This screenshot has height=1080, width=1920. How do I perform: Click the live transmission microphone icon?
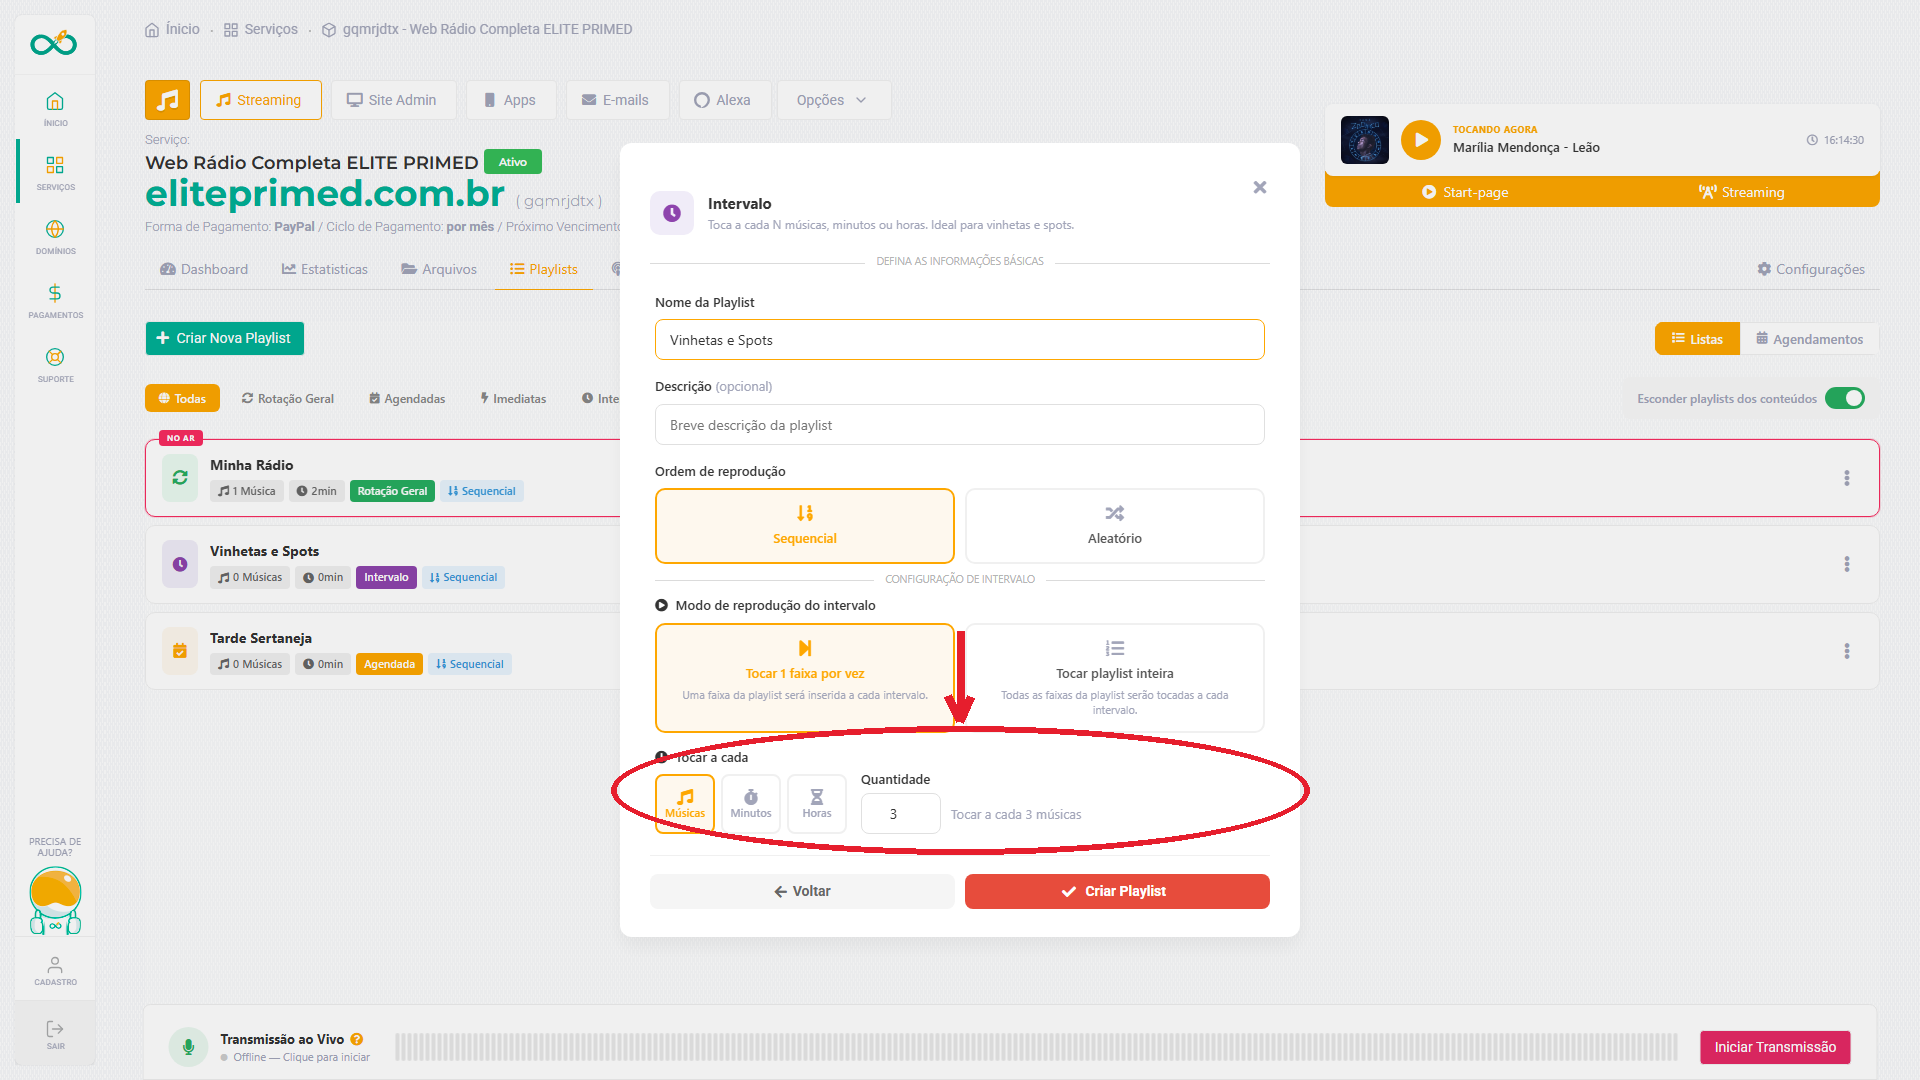[x=188, y=1047]
